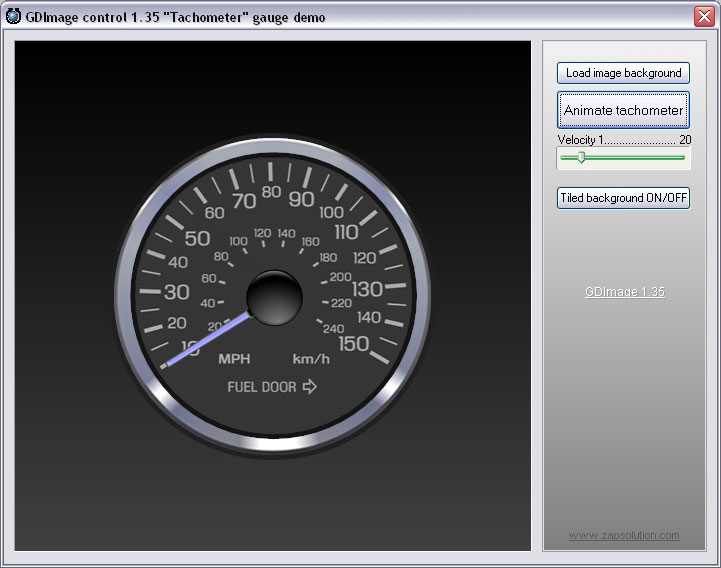Toggle Tiled background ON/OFF

[623, 198]
